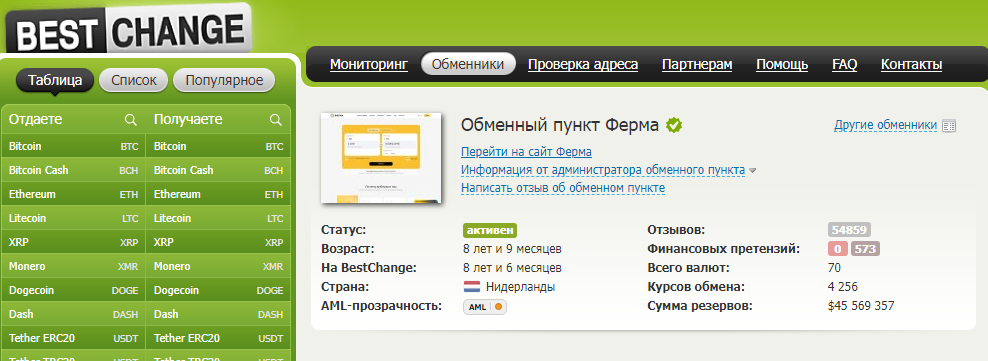Open Проверка адреса in the menu
This screenshot has height=361, width=988.
pos(583,64)
